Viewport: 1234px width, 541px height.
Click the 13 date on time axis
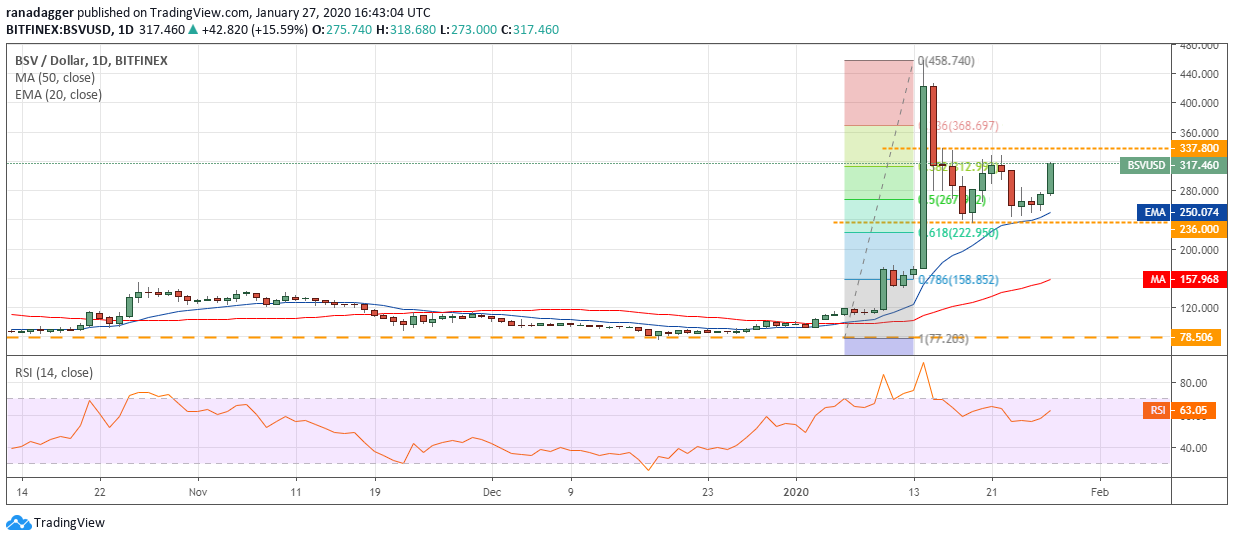[913, 492]
